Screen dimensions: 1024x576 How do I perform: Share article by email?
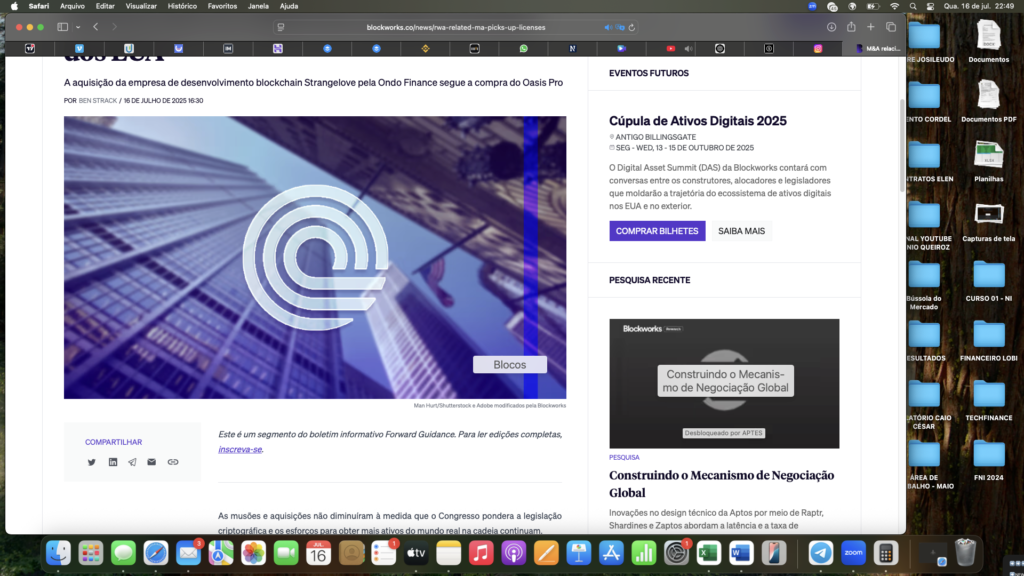[x=152, y=462]
